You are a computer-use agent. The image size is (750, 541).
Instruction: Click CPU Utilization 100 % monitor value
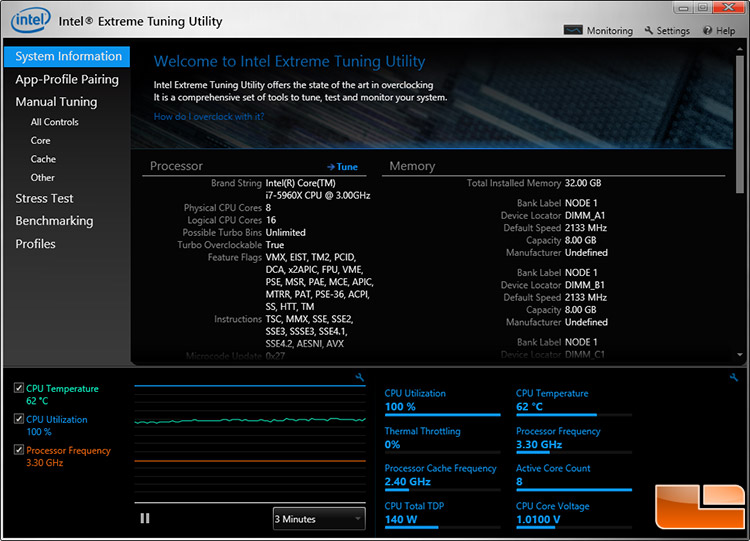point(400,407)
